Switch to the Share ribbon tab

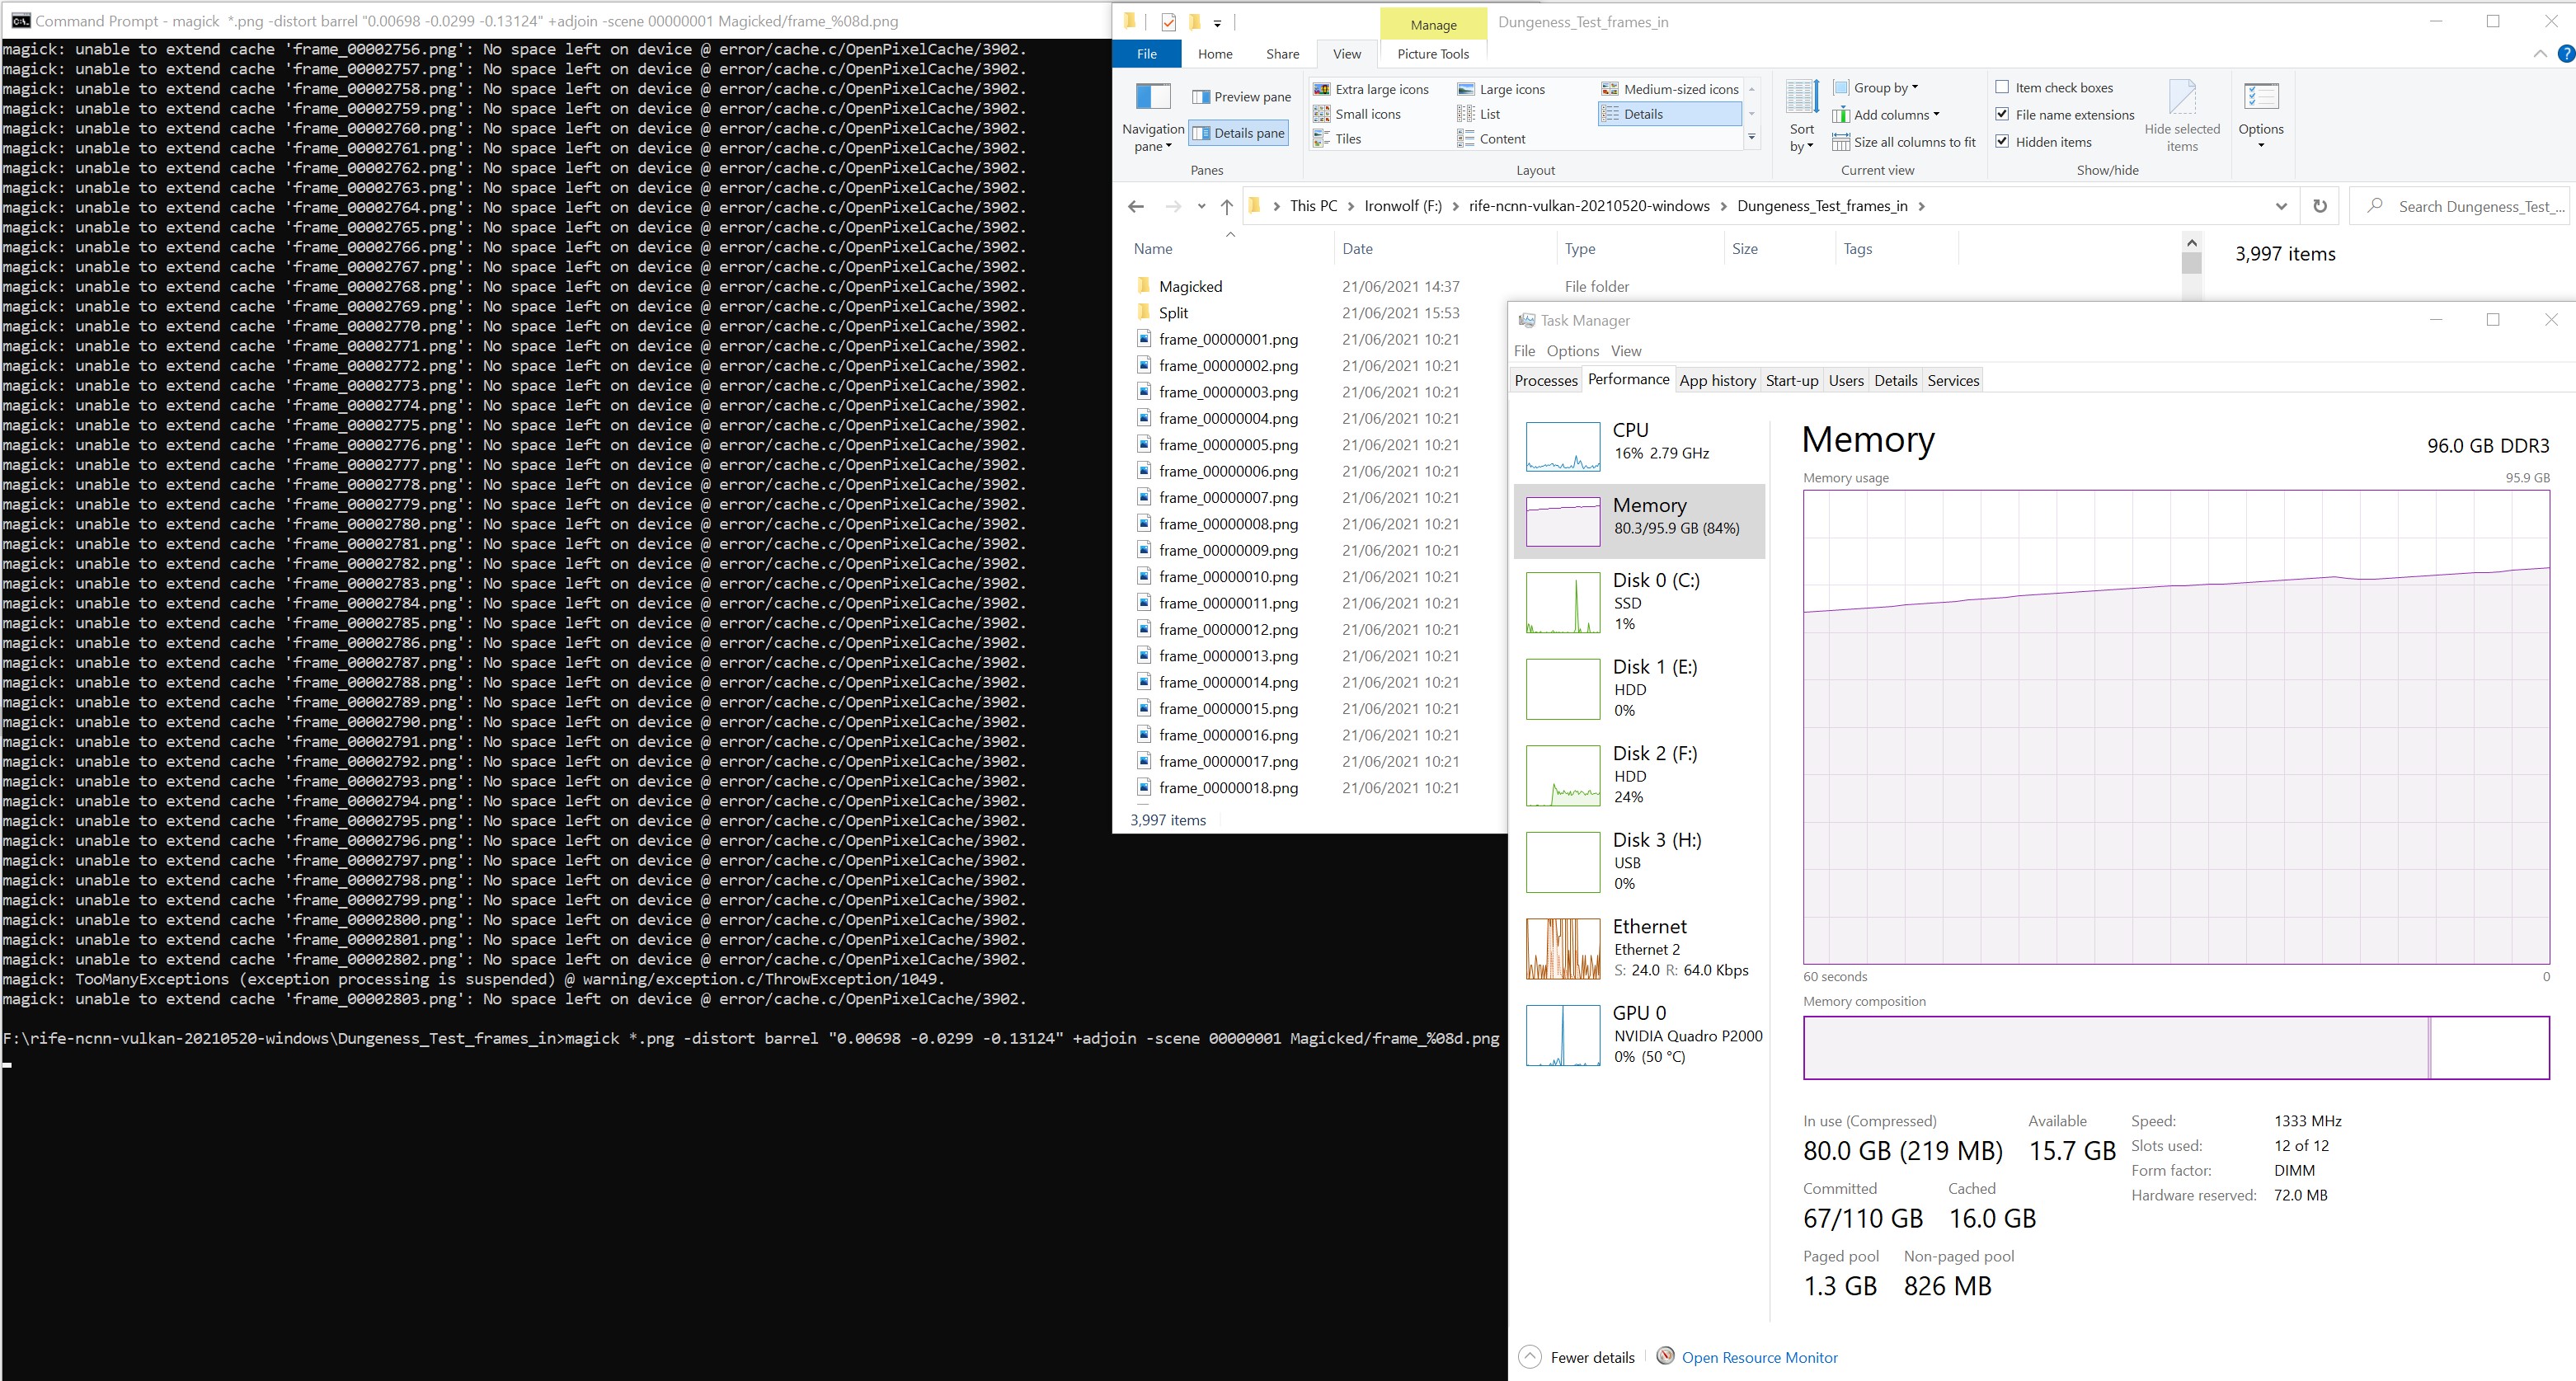[x=1282, y=54]
